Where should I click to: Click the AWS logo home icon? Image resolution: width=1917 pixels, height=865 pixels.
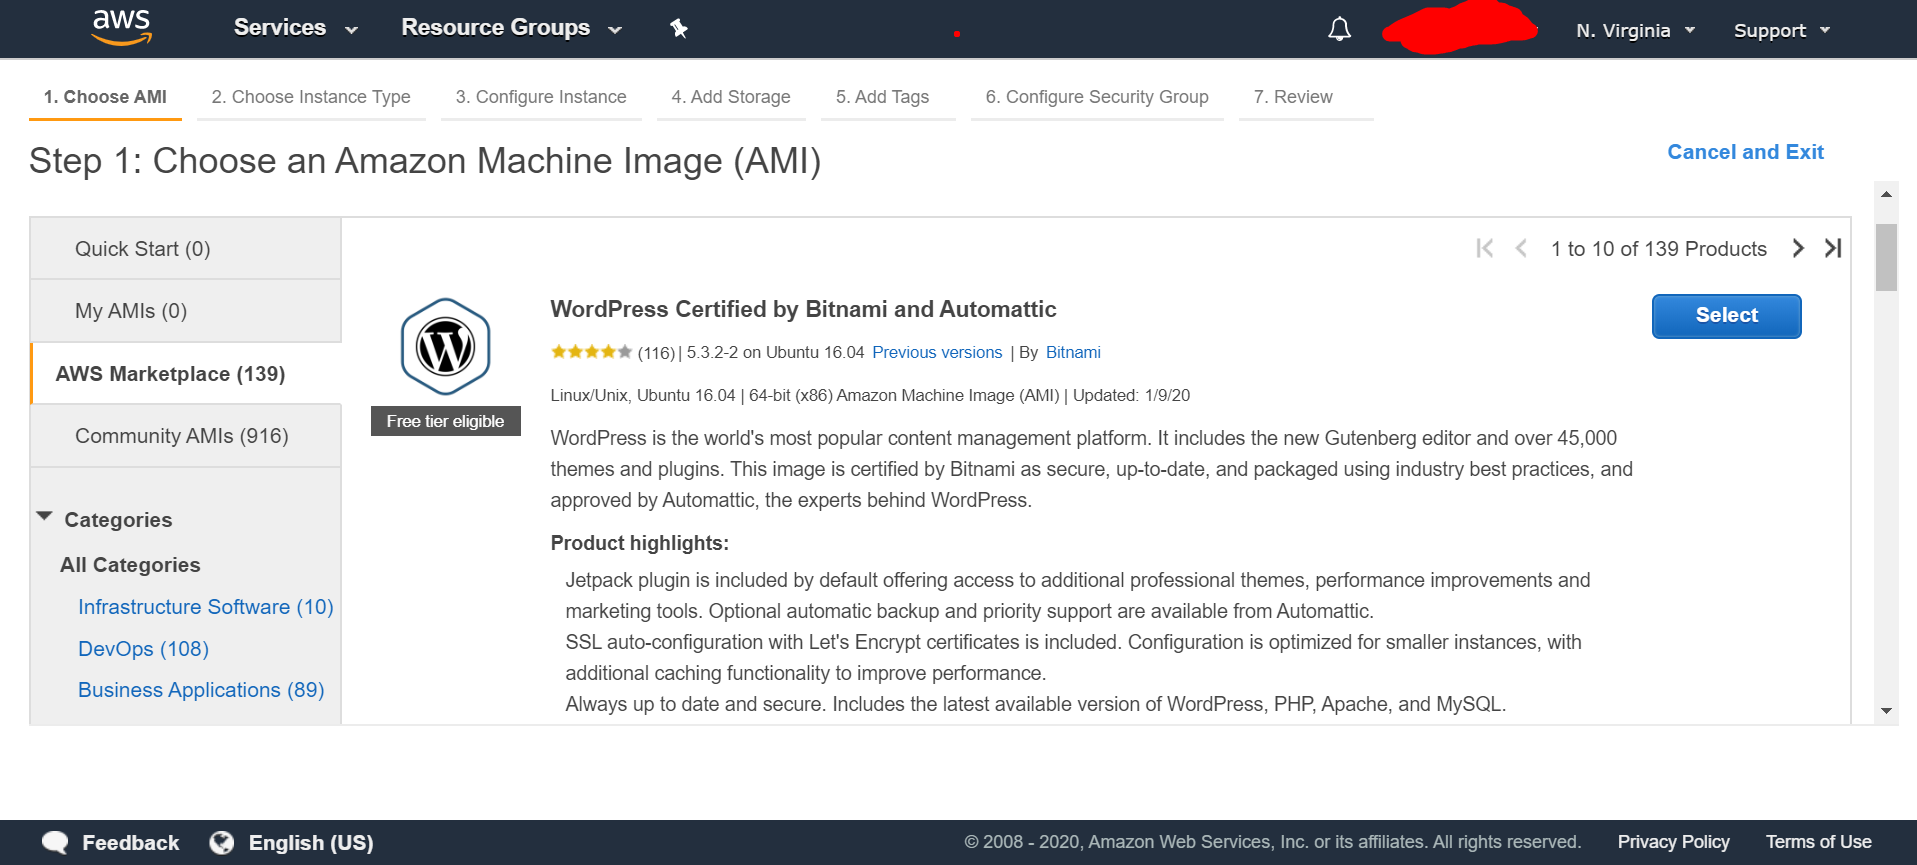121,28
